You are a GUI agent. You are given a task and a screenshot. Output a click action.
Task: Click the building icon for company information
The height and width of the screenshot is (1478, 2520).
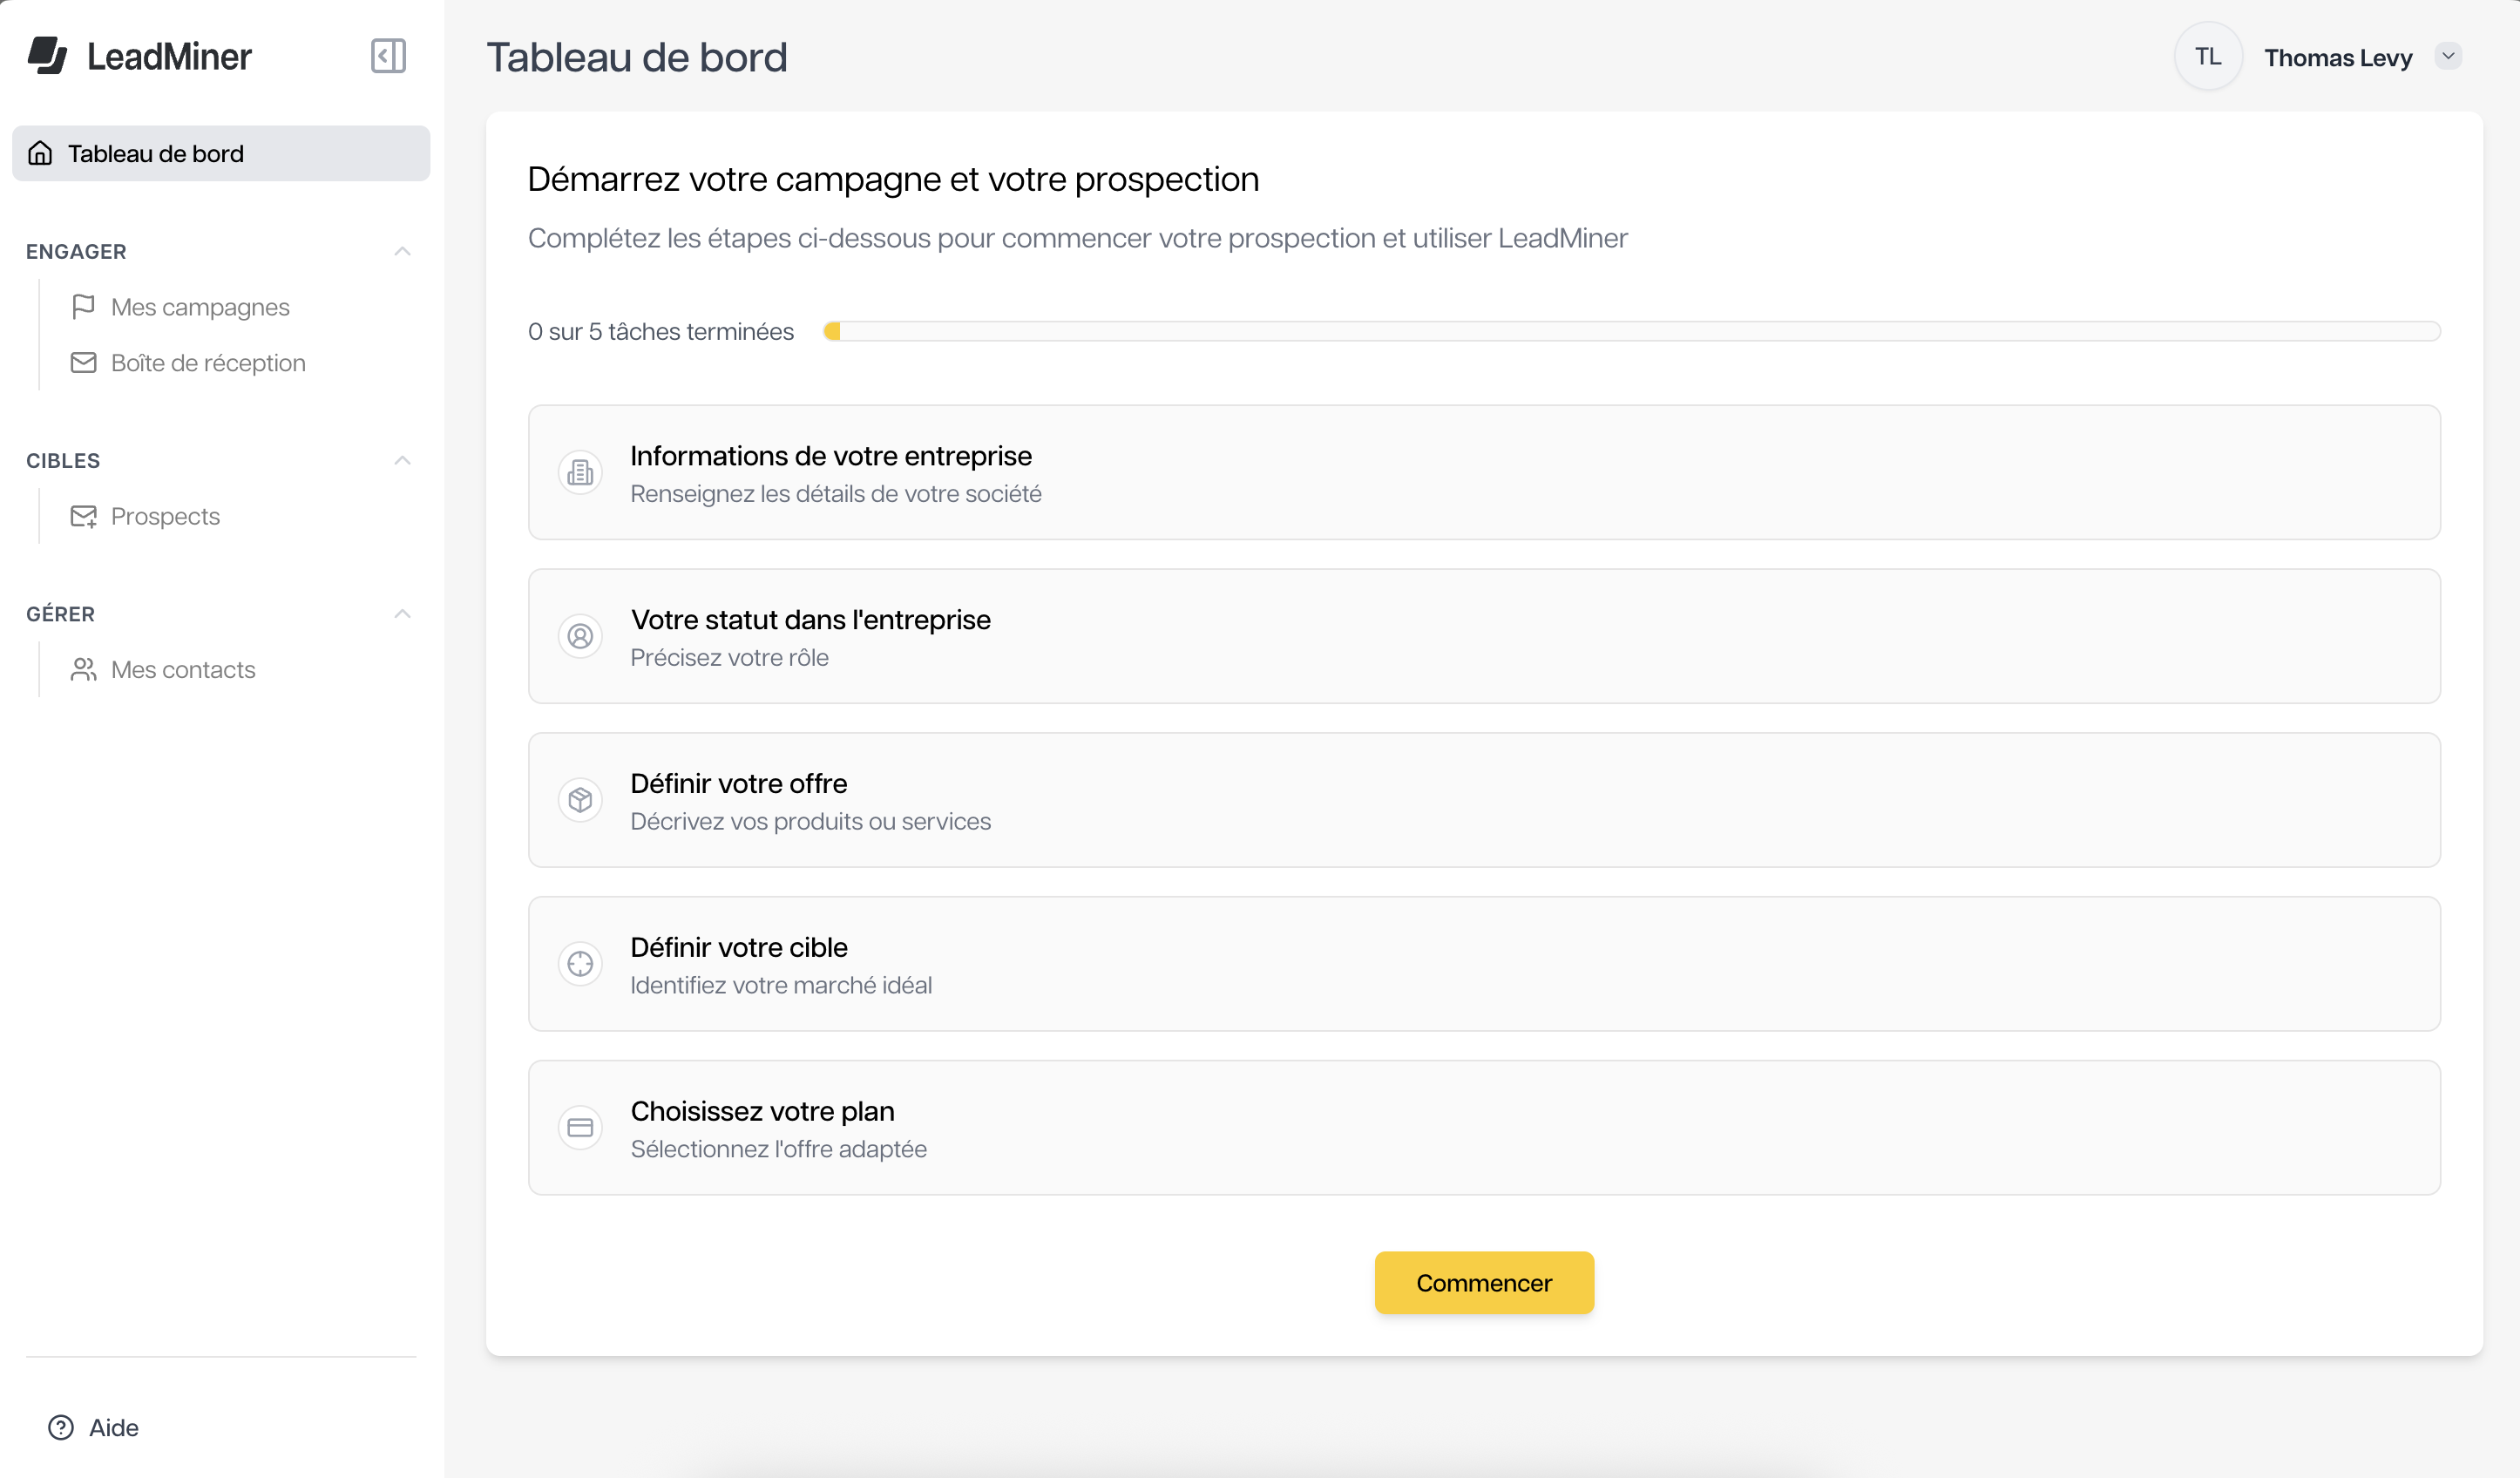pyautogui.click(x=580, y=472)
